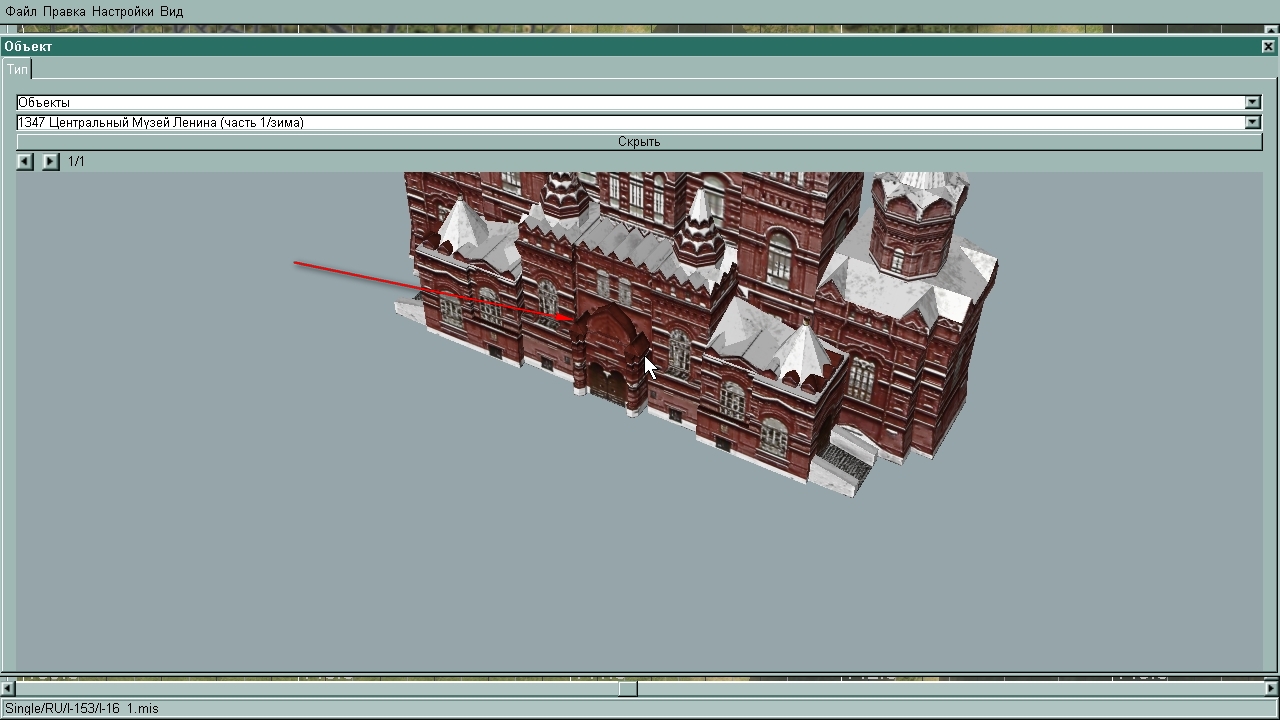This screenshot has width=1280, height=720.
Task: Click the Объекты combo box field
Action: pos(631,102)
